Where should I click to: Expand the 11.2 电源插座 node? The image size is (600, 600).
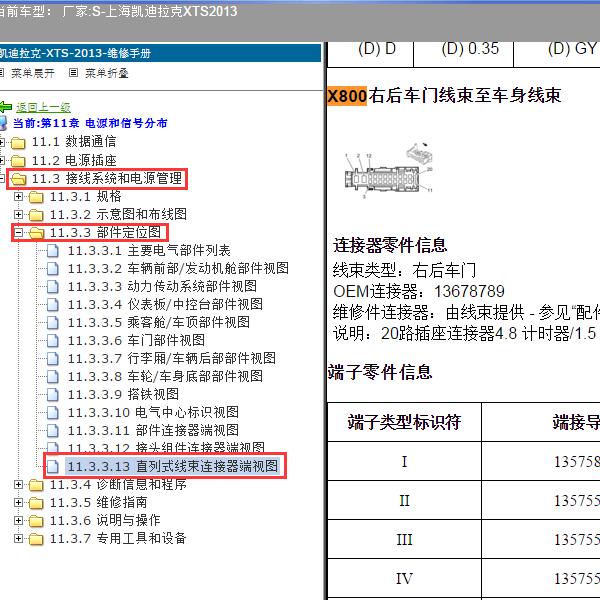[x=2, y=160]
